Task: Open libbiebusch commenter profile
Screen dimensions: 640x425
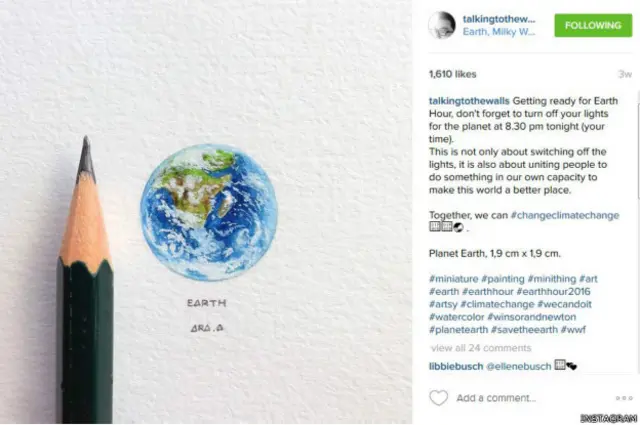Action: (456, 366)
